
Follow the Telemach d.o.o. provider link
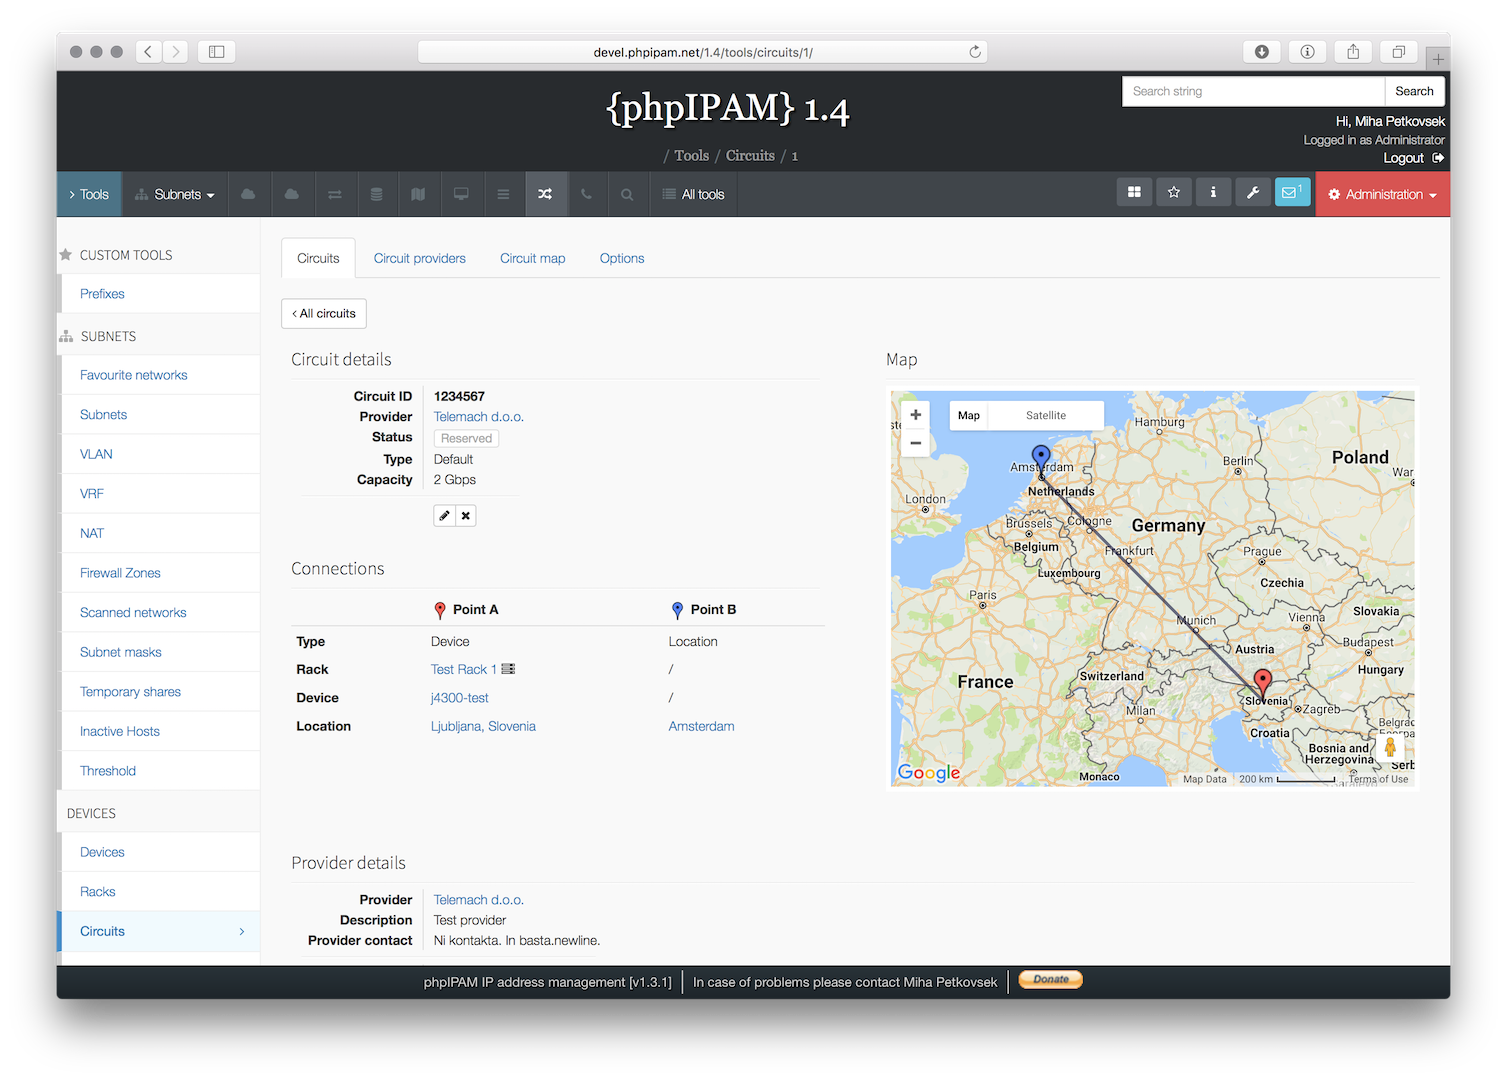(x=478, y=416)
